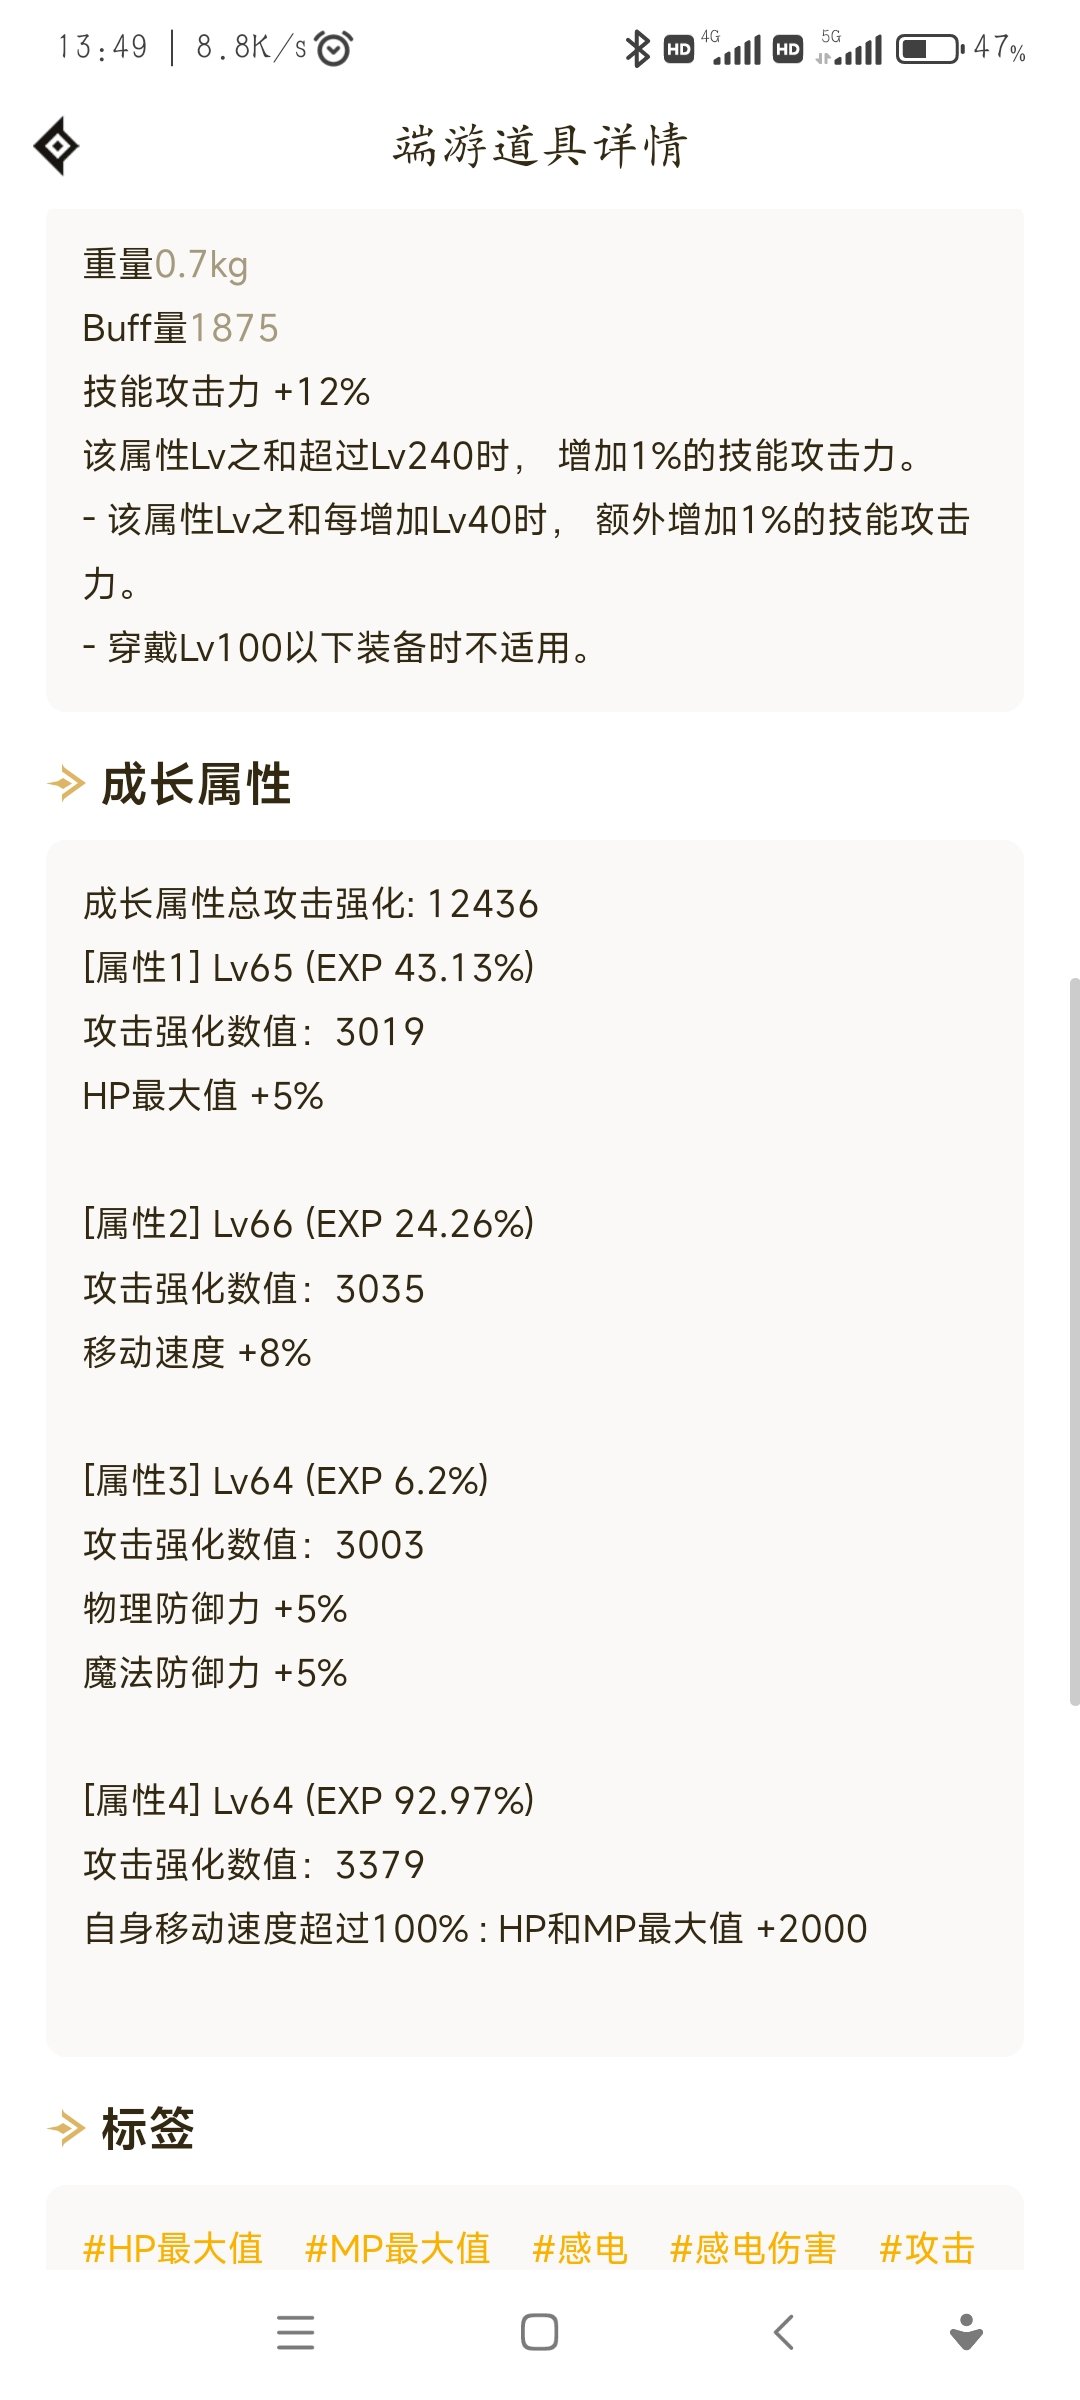Select the #感电伤害 tag
Screen dimensions: 1080x2400
(753, 2248)
